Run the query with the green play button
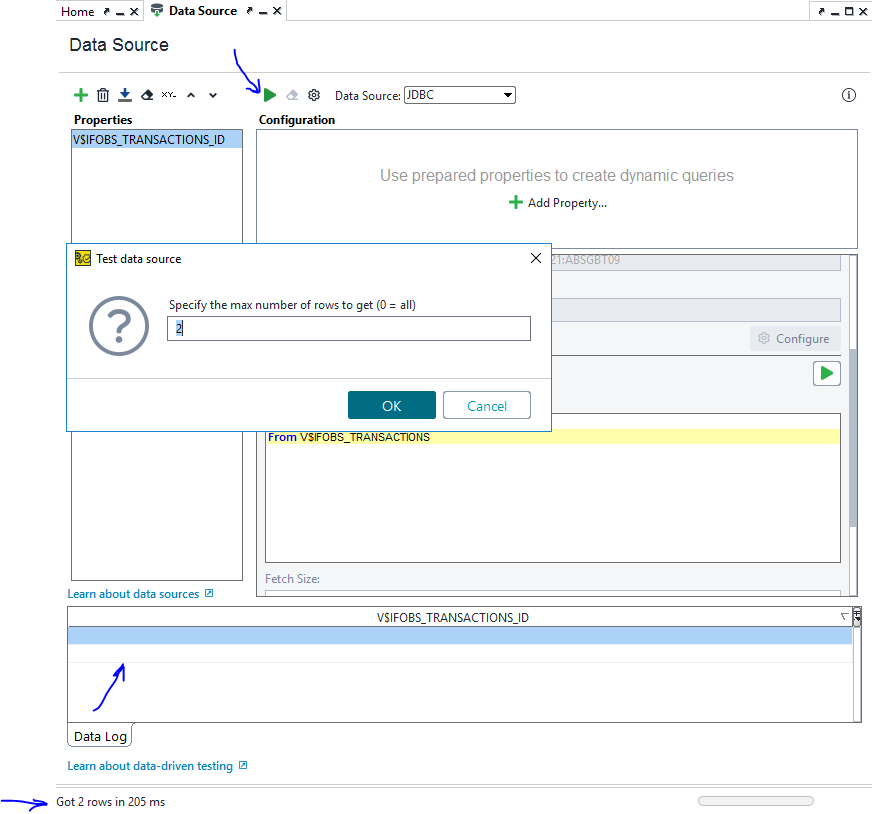Image resolution: width=872 pixels, height=814 pixels. (826, 374)
